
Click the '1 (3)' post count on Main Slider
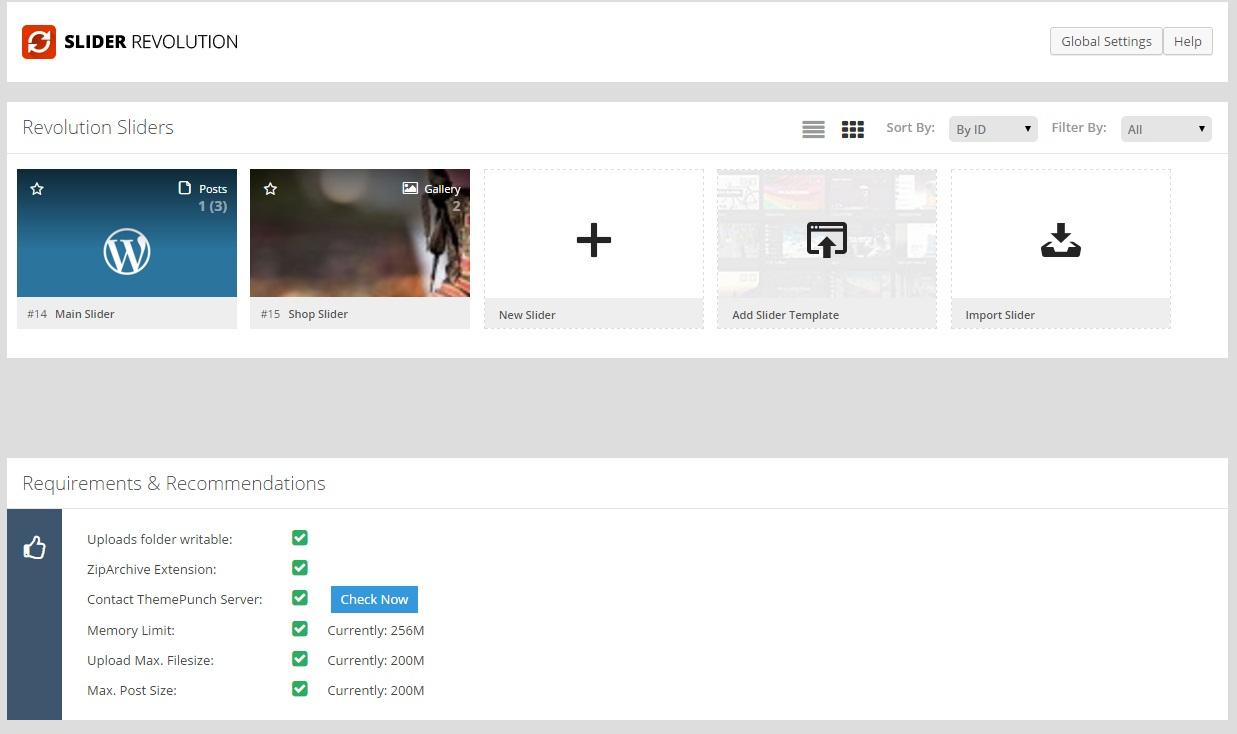(212, 207)
